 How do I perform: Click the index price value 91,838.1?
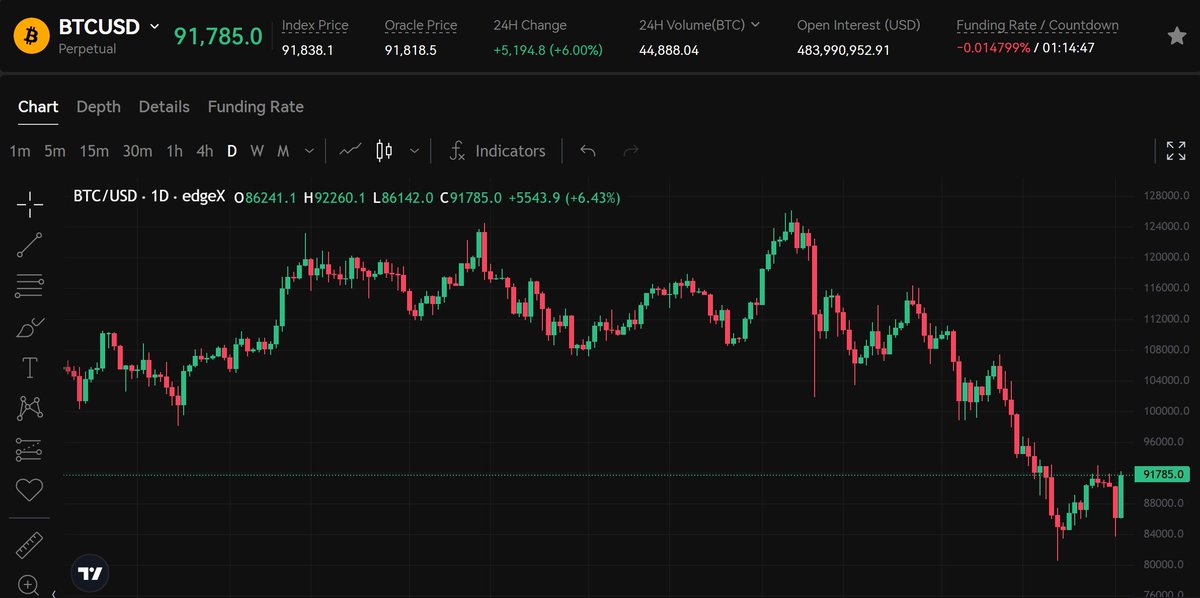308,49
